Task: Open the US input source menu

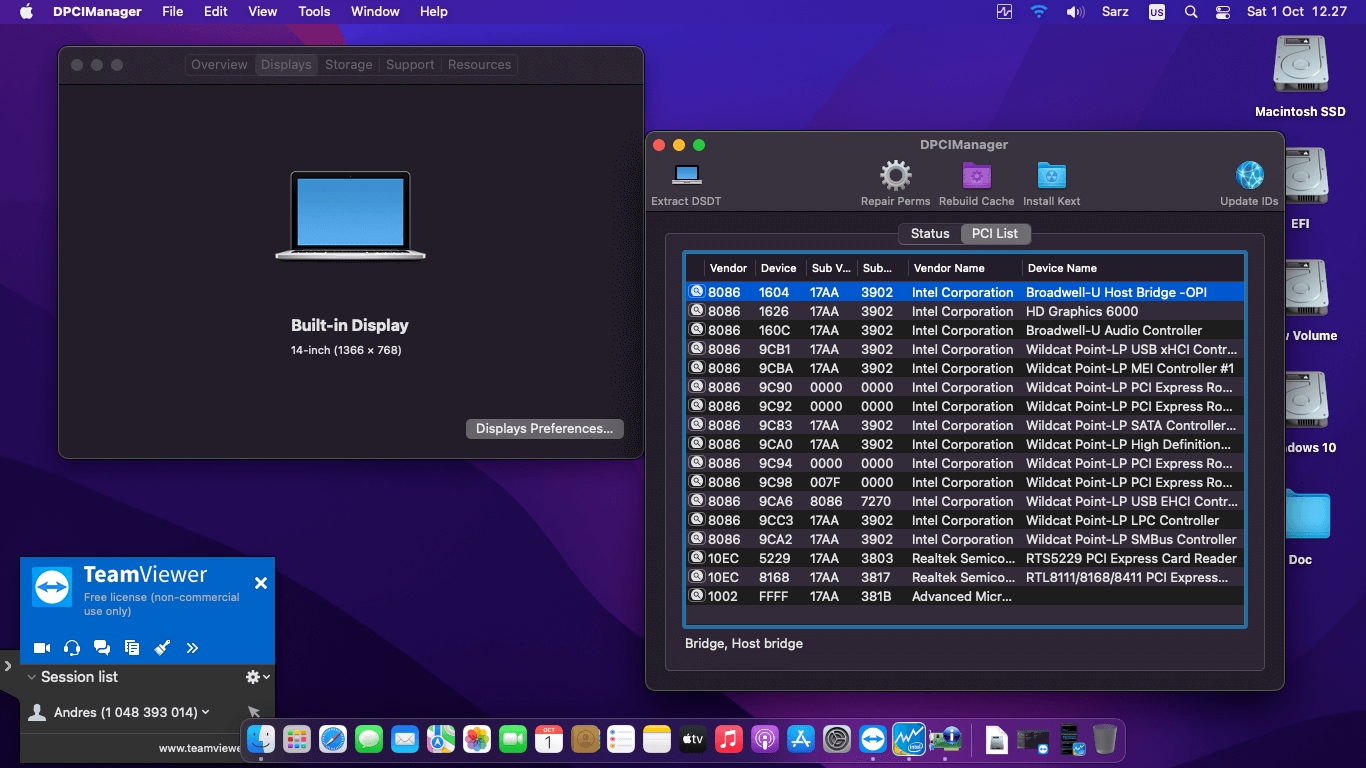Action: (x=1157, y=12)
